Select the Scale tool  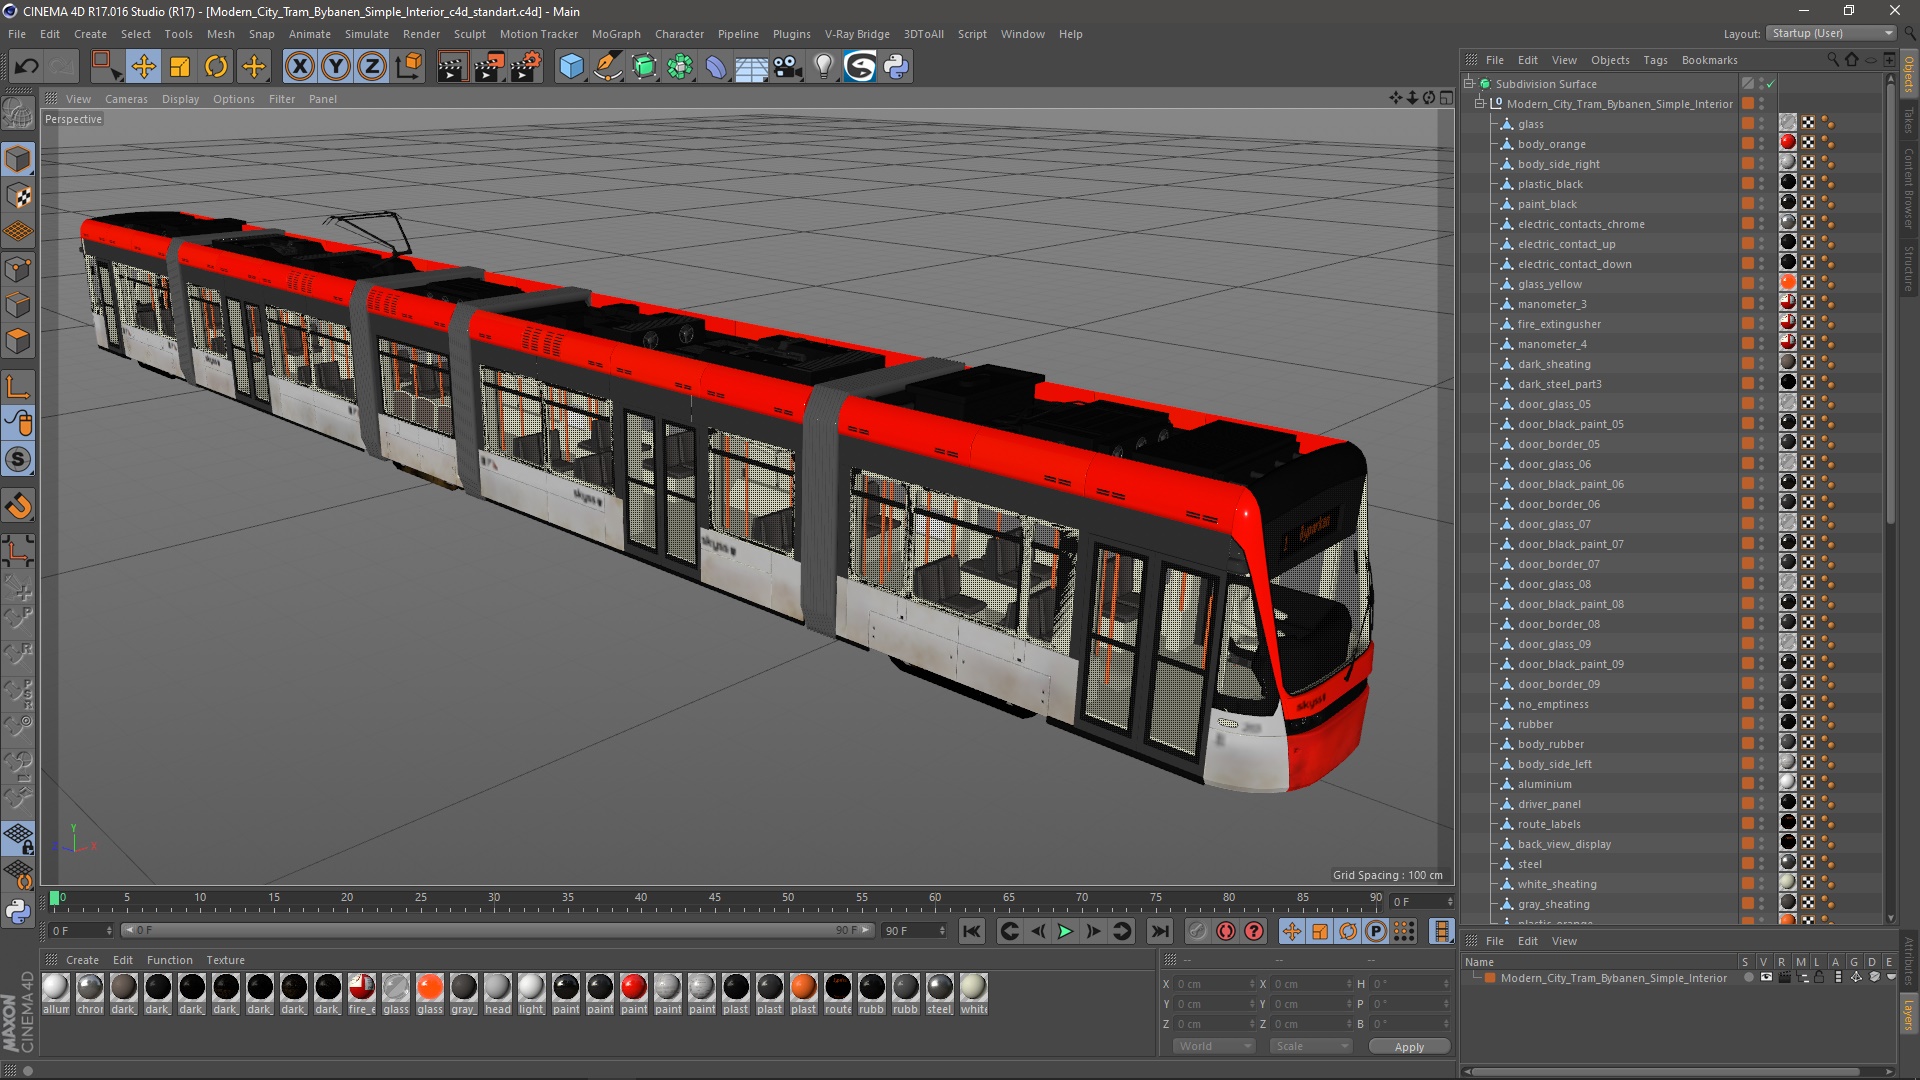180,67
